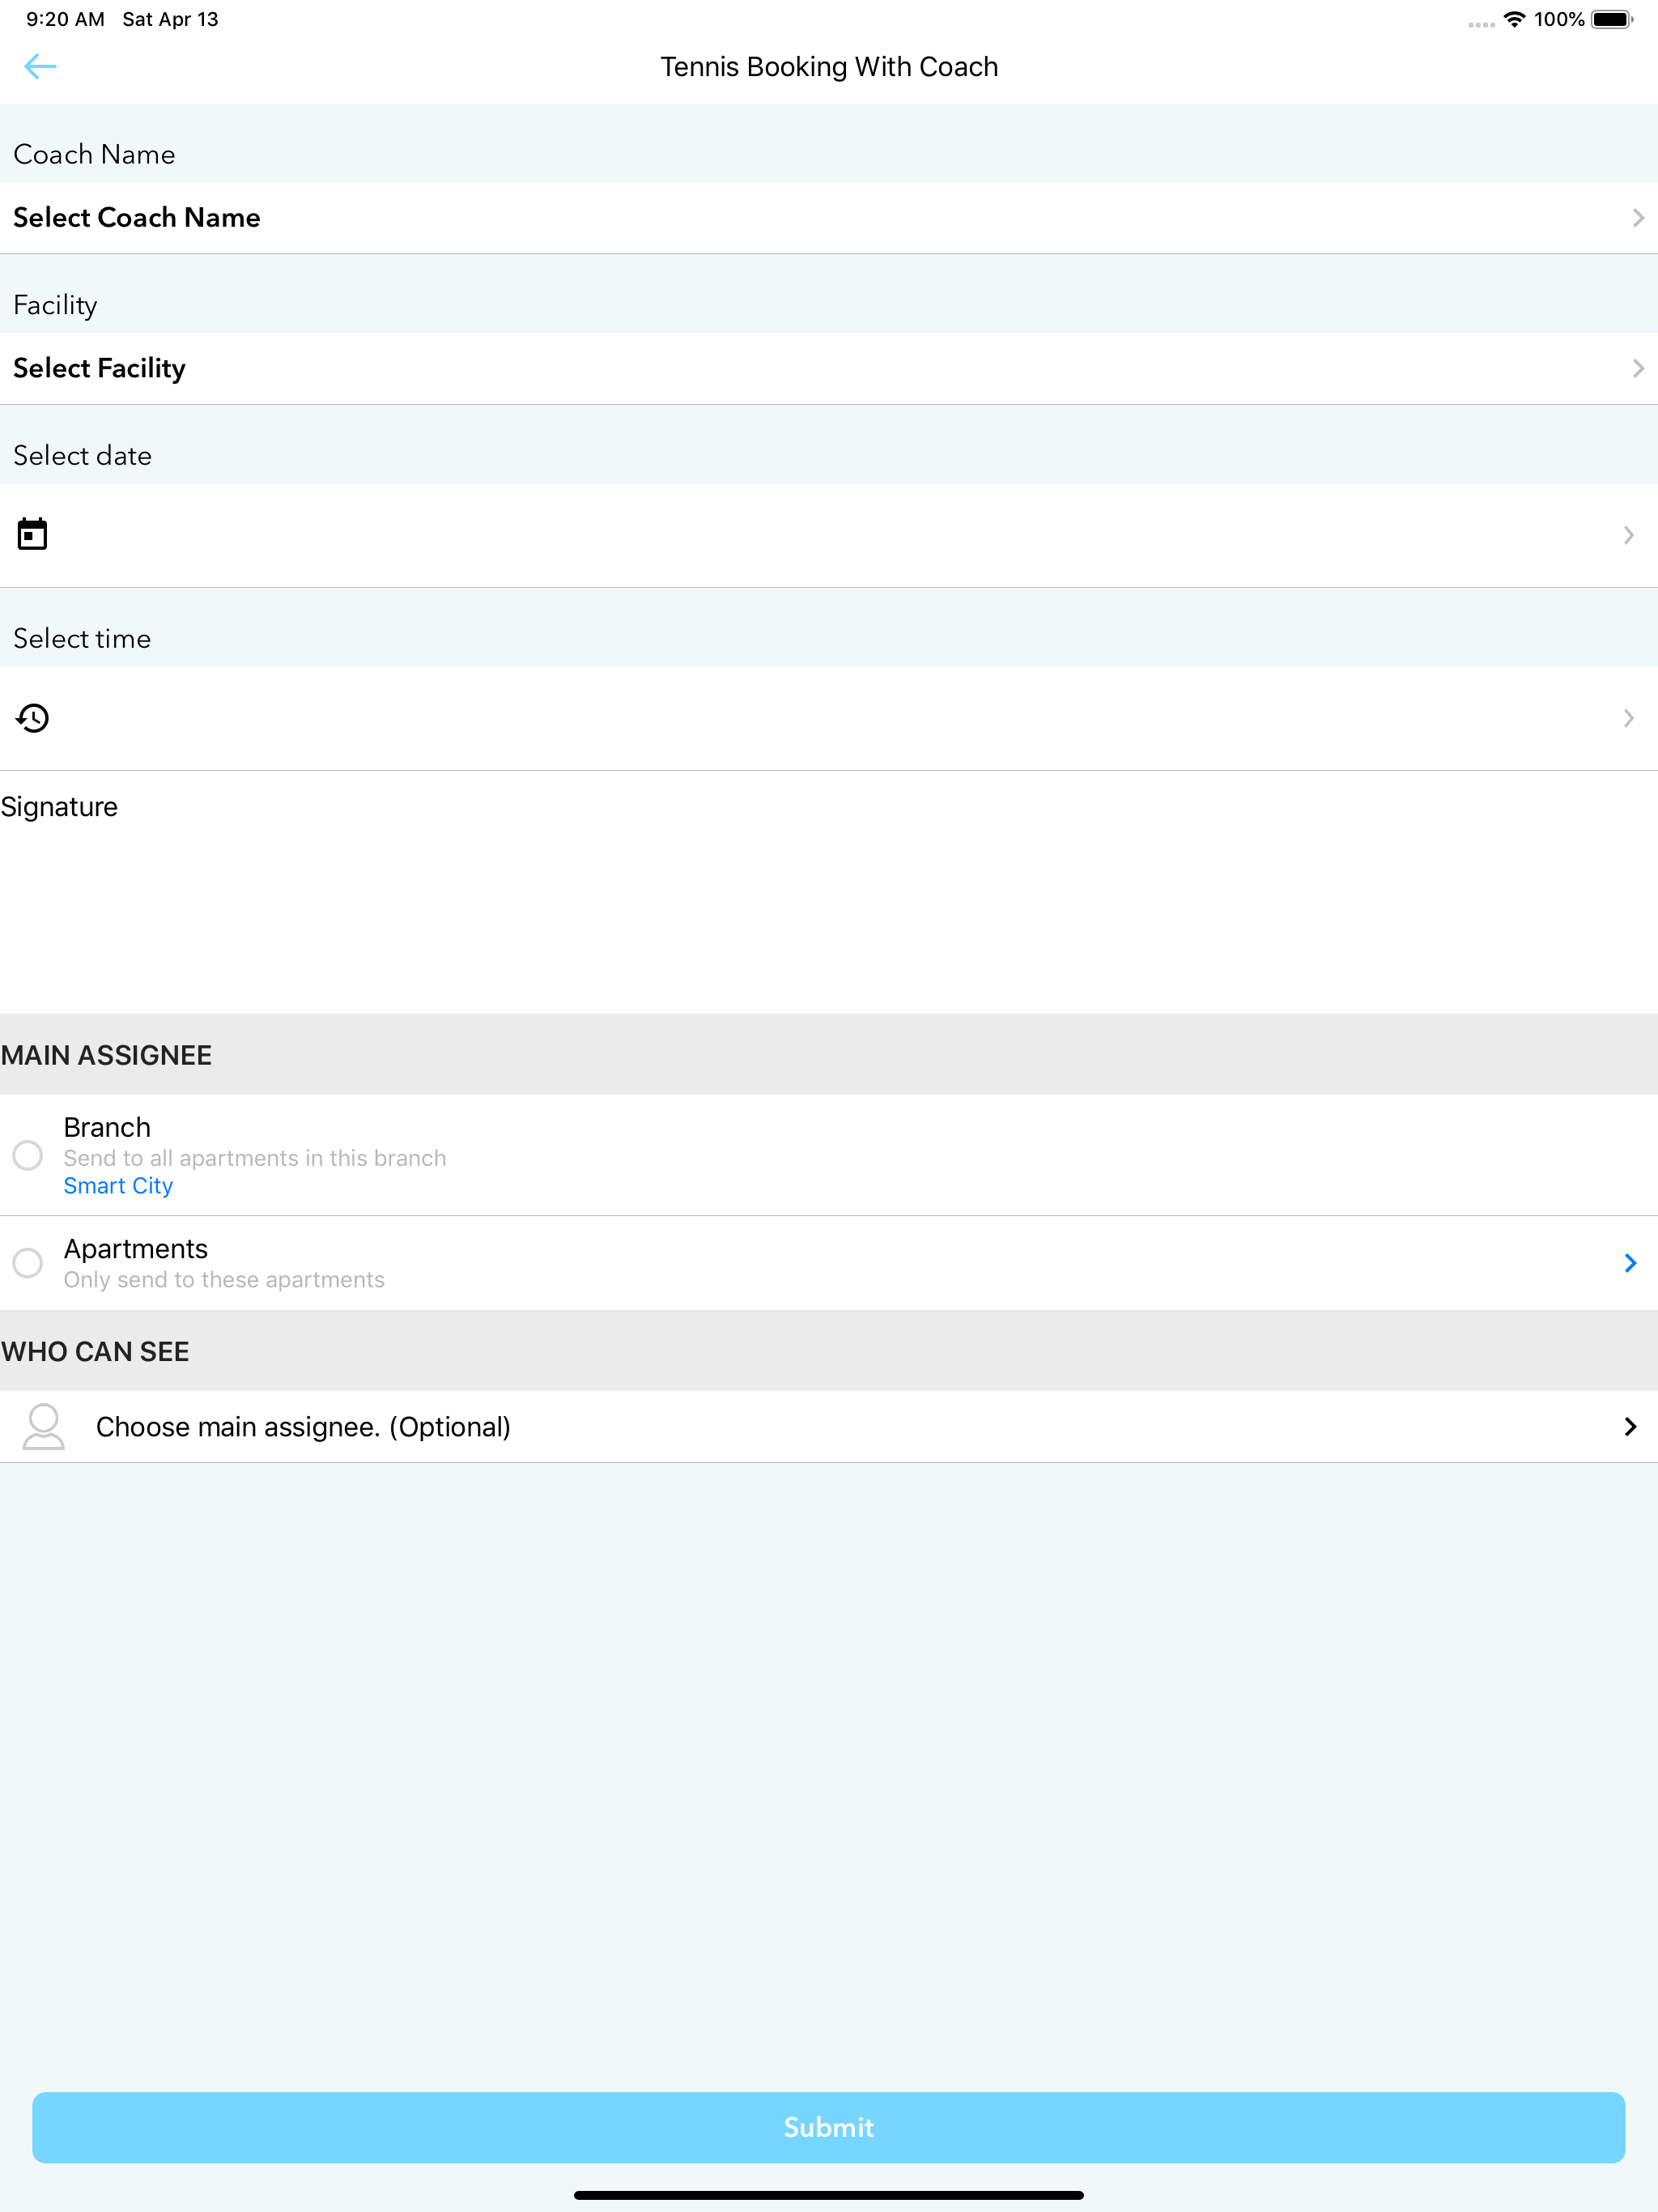Viewport: 1658px width, 2212px height.
Task: Tap the Select time label
Action: (x=82, y=638)
